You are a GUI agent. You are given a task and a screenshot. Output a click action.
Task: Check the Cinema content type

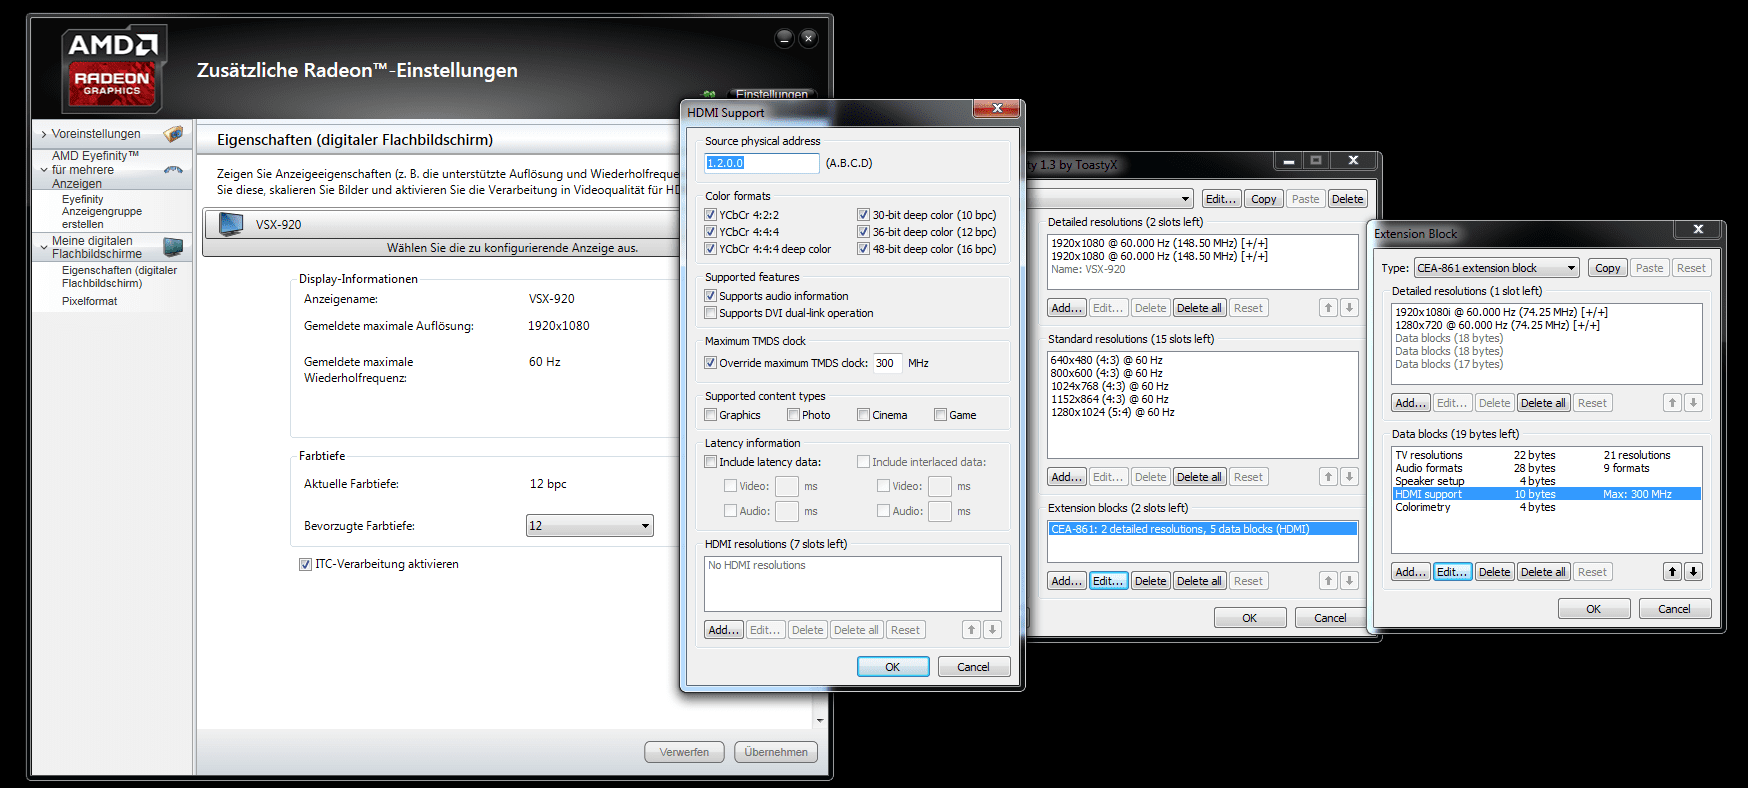863,415
